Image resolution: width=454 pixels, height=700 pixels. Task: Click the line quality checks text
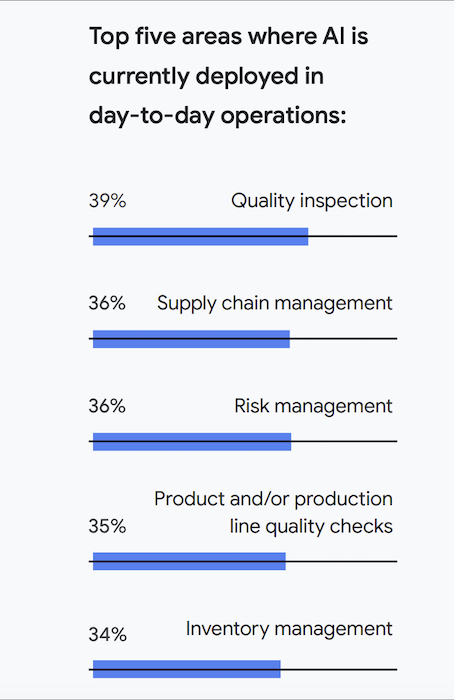[x=311, y=527]
